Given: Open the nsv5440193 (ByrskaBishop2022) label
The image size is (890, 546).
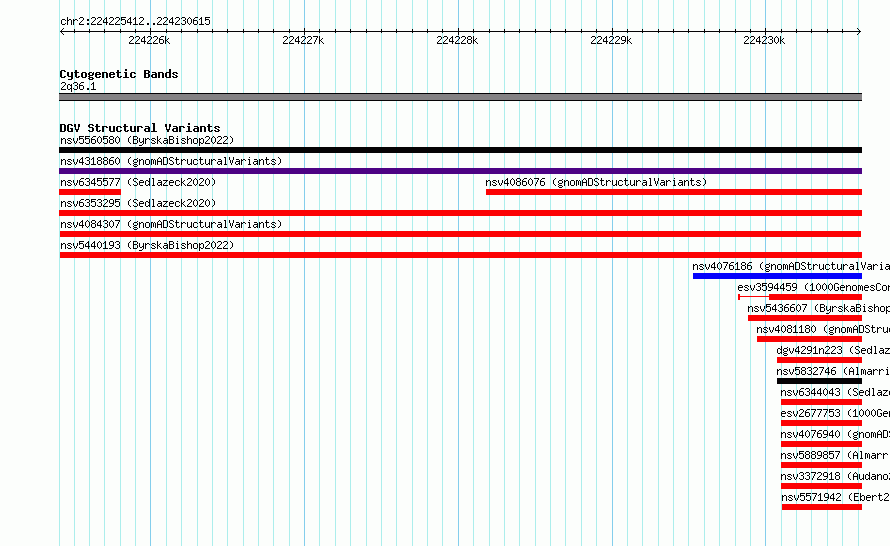Looking at the screenshot, I should pyautogui.click(x=147, y=245).
